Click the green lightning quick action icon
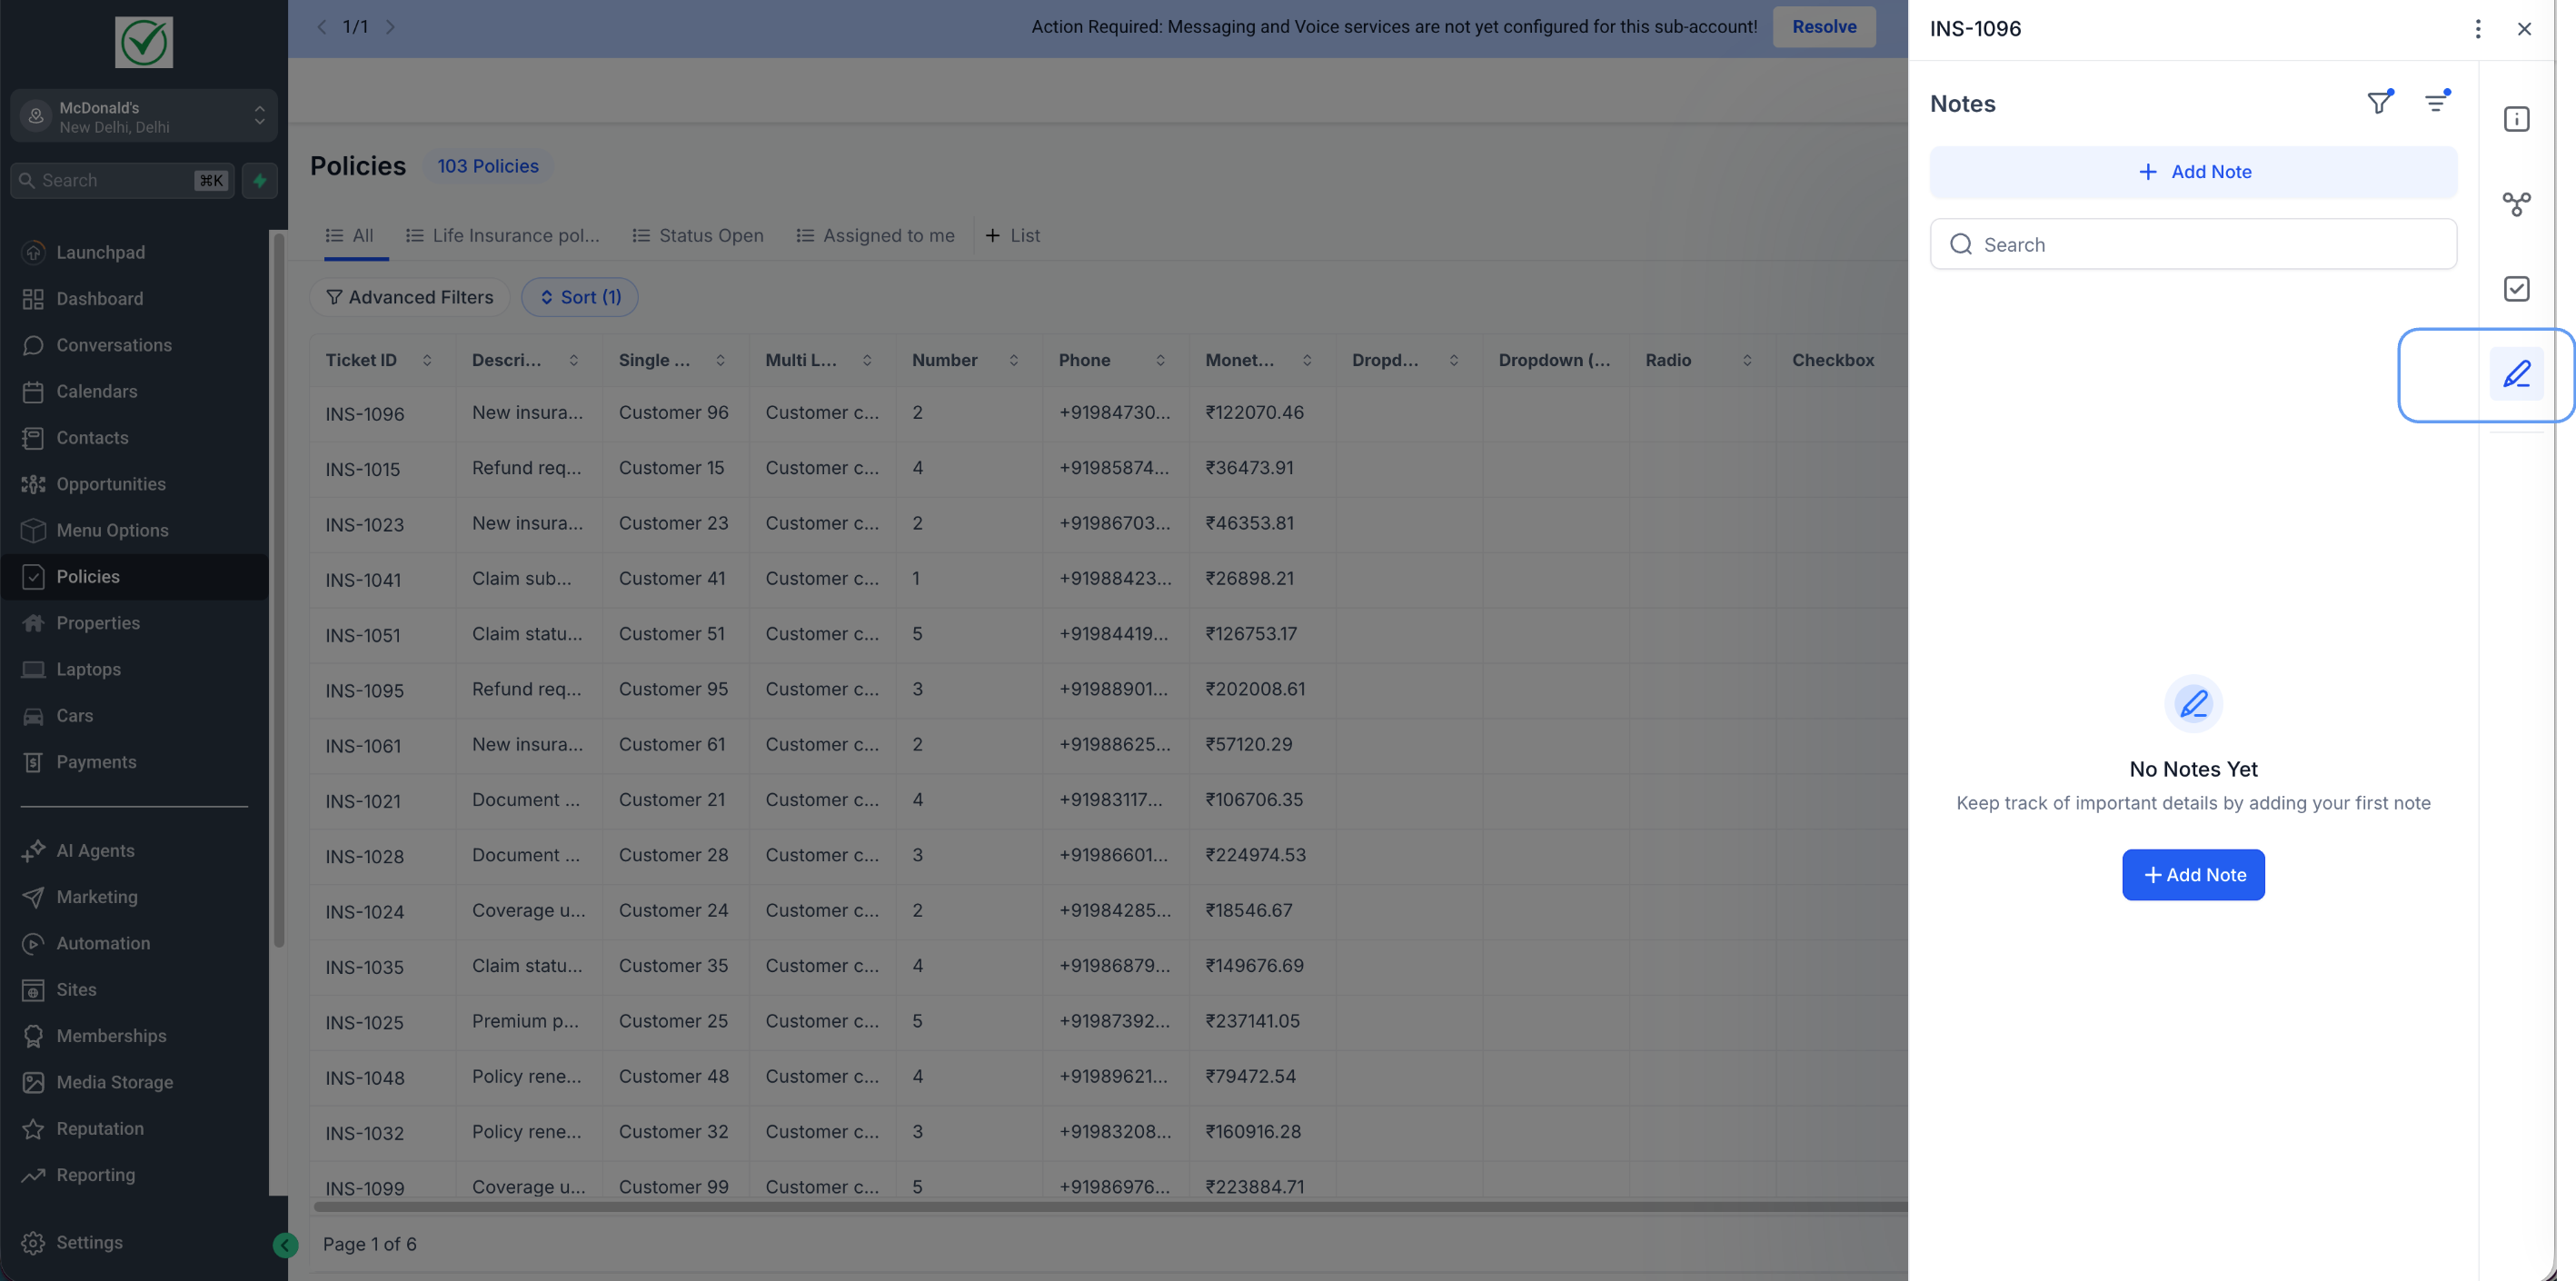The height and width of the screenshot is (1281, 2576). click(x=260, y=181)
